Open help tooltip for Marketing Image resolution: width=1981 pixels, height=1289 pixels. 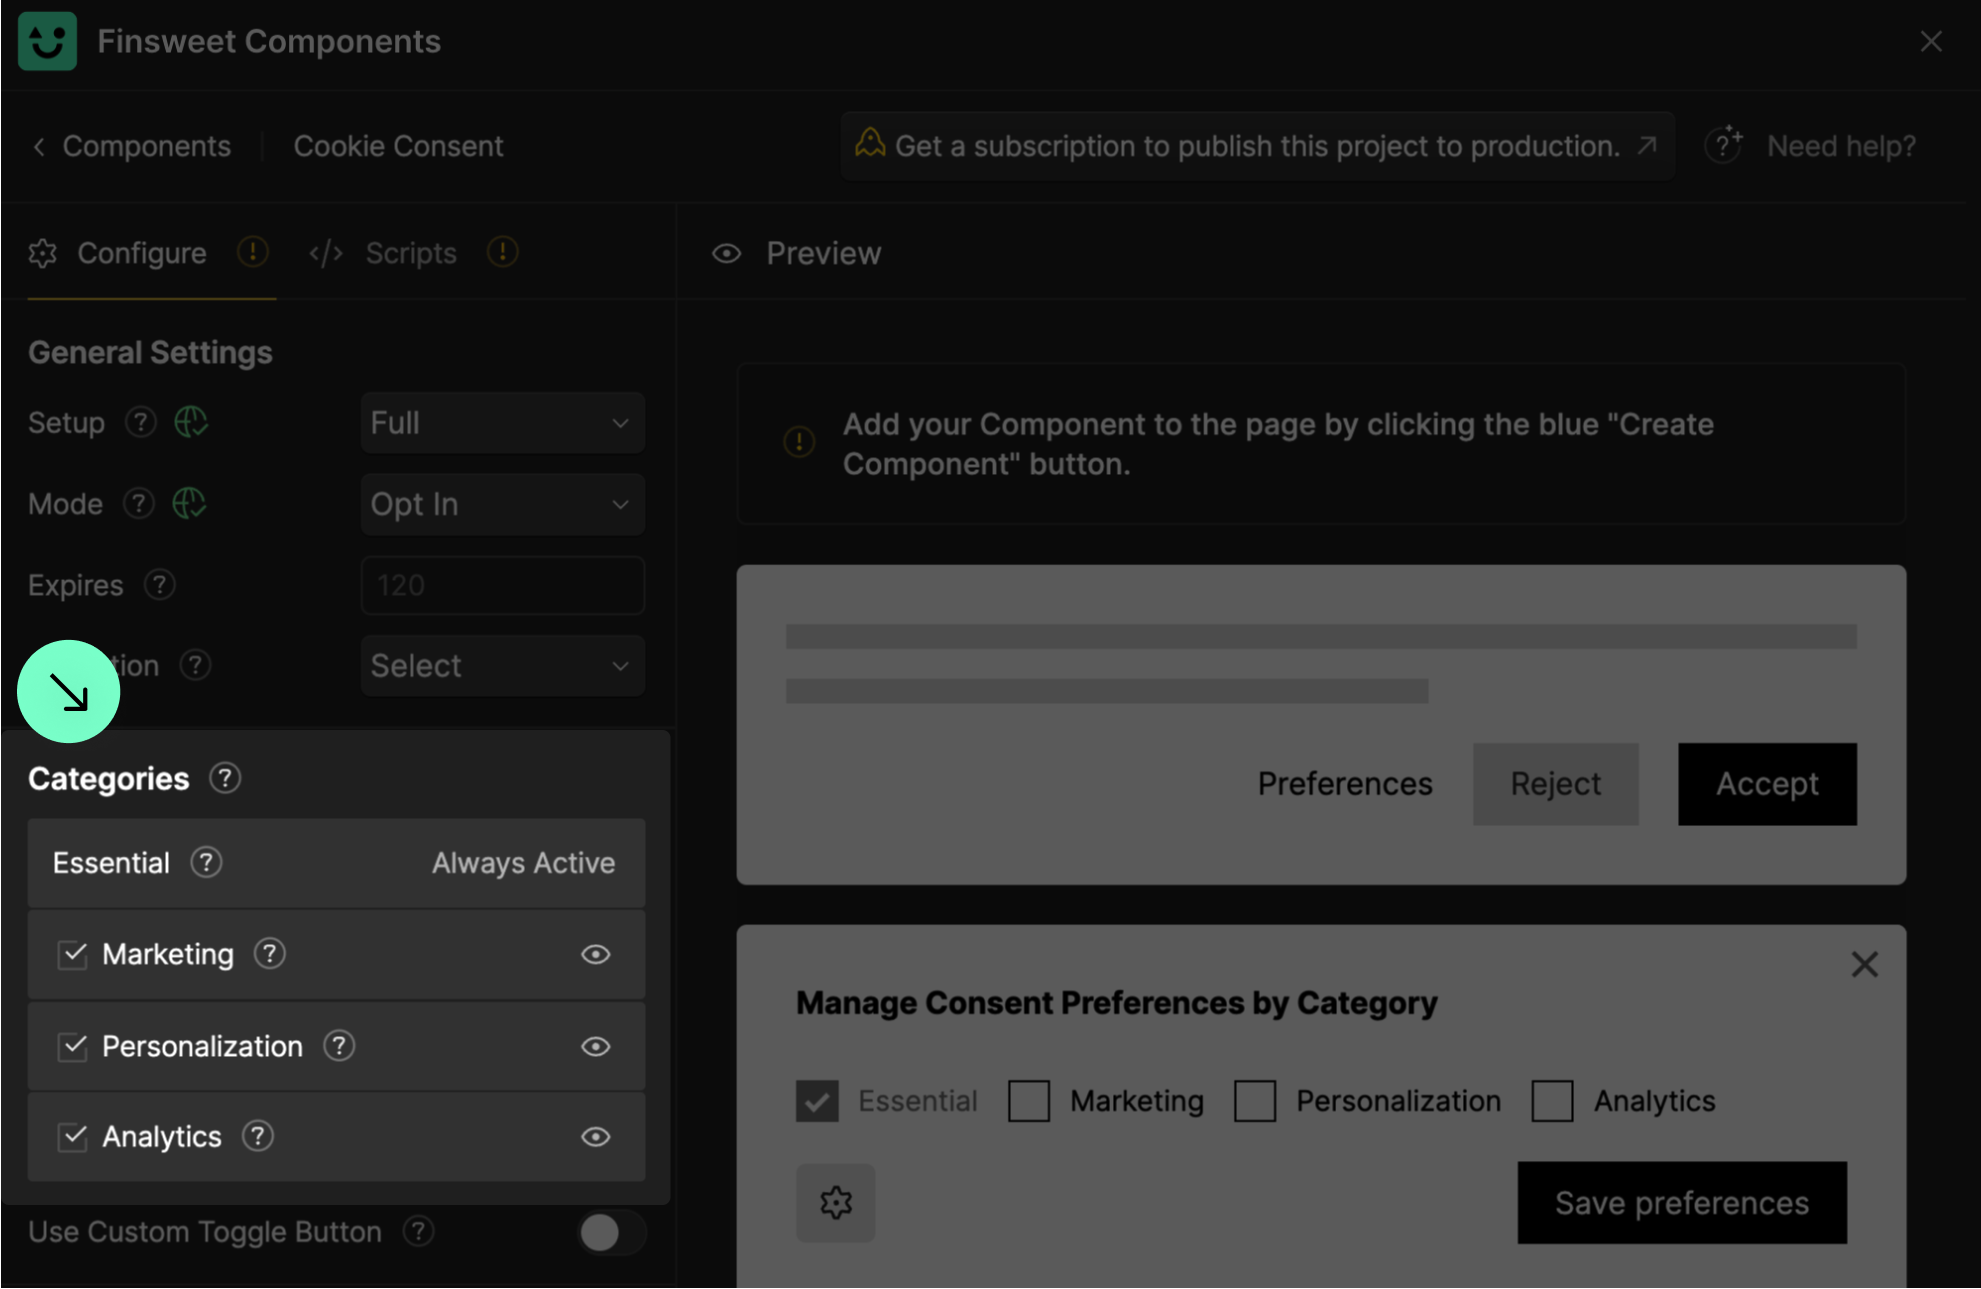pyautogui.click(x=269, y=954)
